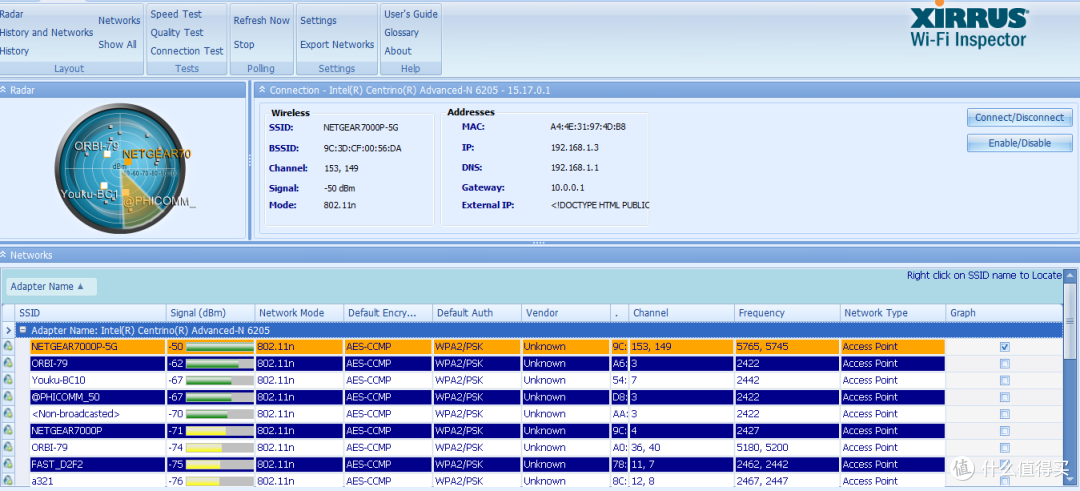Collapse the Radar panel chevron

pyautogui.click(x=3, y=90)
